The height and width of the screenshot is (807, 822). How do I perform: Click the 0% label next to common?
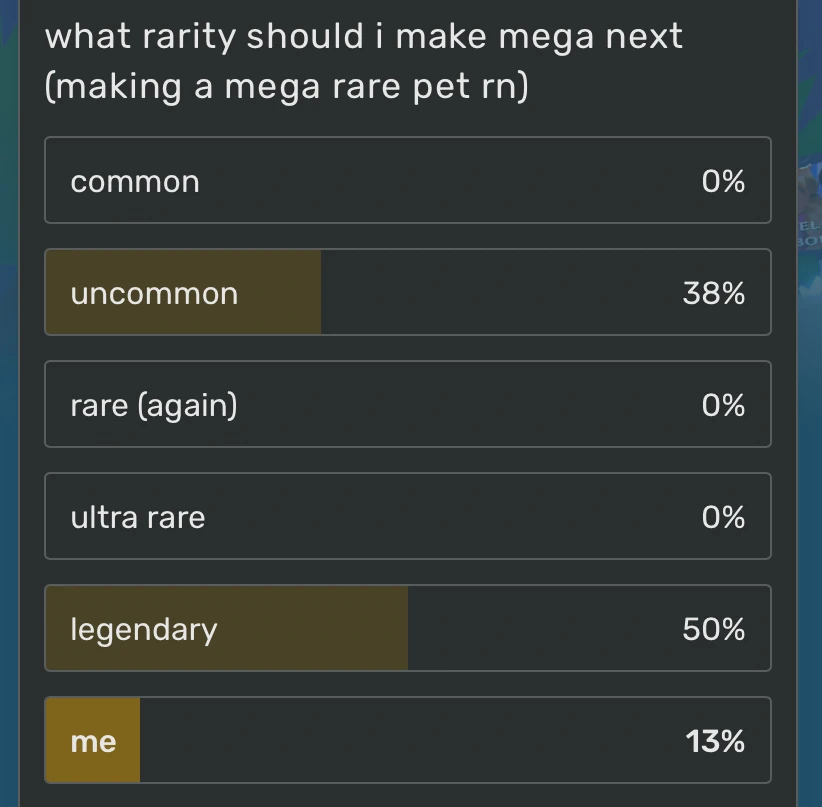coord(725,181)
